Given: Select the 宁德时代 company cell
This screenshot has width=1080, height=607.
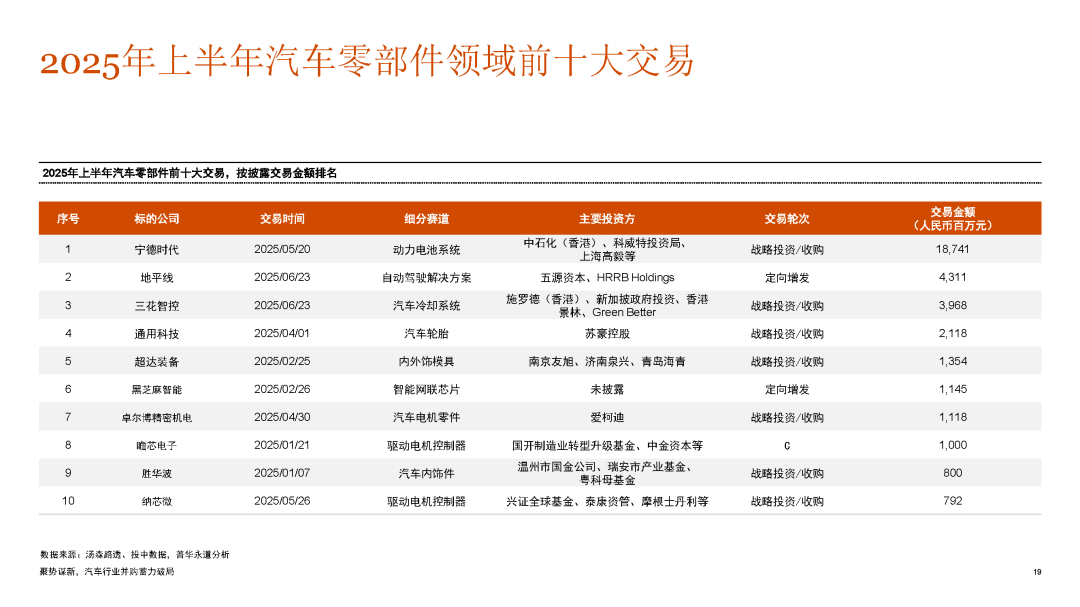Looking at the screenshot, I should pyautogui.click(x=156, y=249).
